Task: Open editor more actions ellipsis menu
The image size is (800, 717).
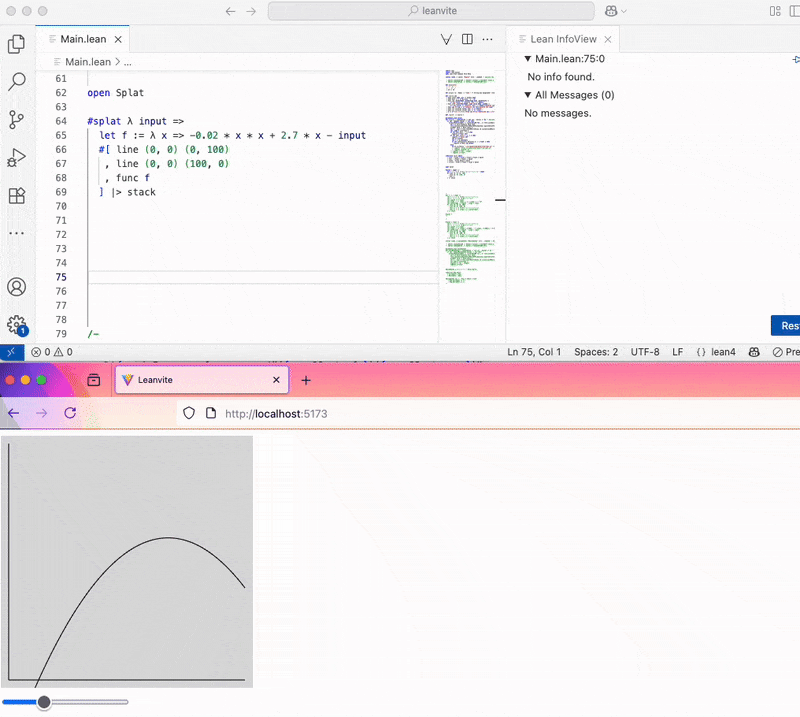Action: pyautogui.click(x=487, y=39)
